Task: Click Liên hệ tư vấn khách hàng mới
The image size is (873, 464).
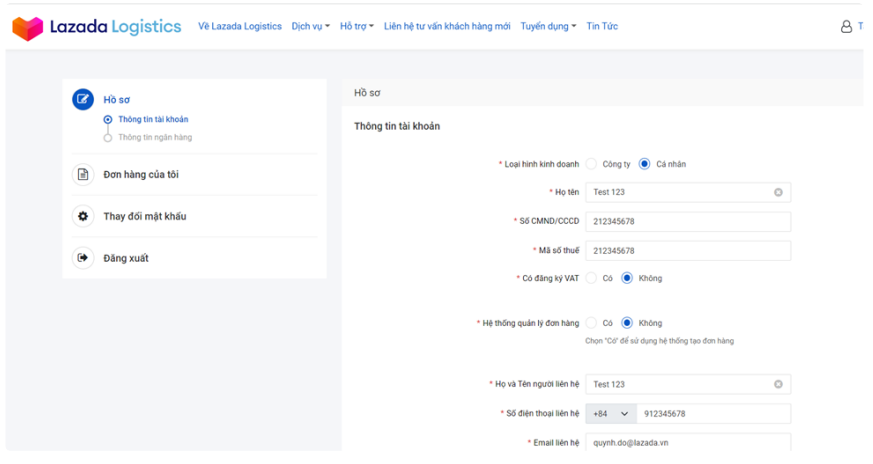Action: (447, 27)
